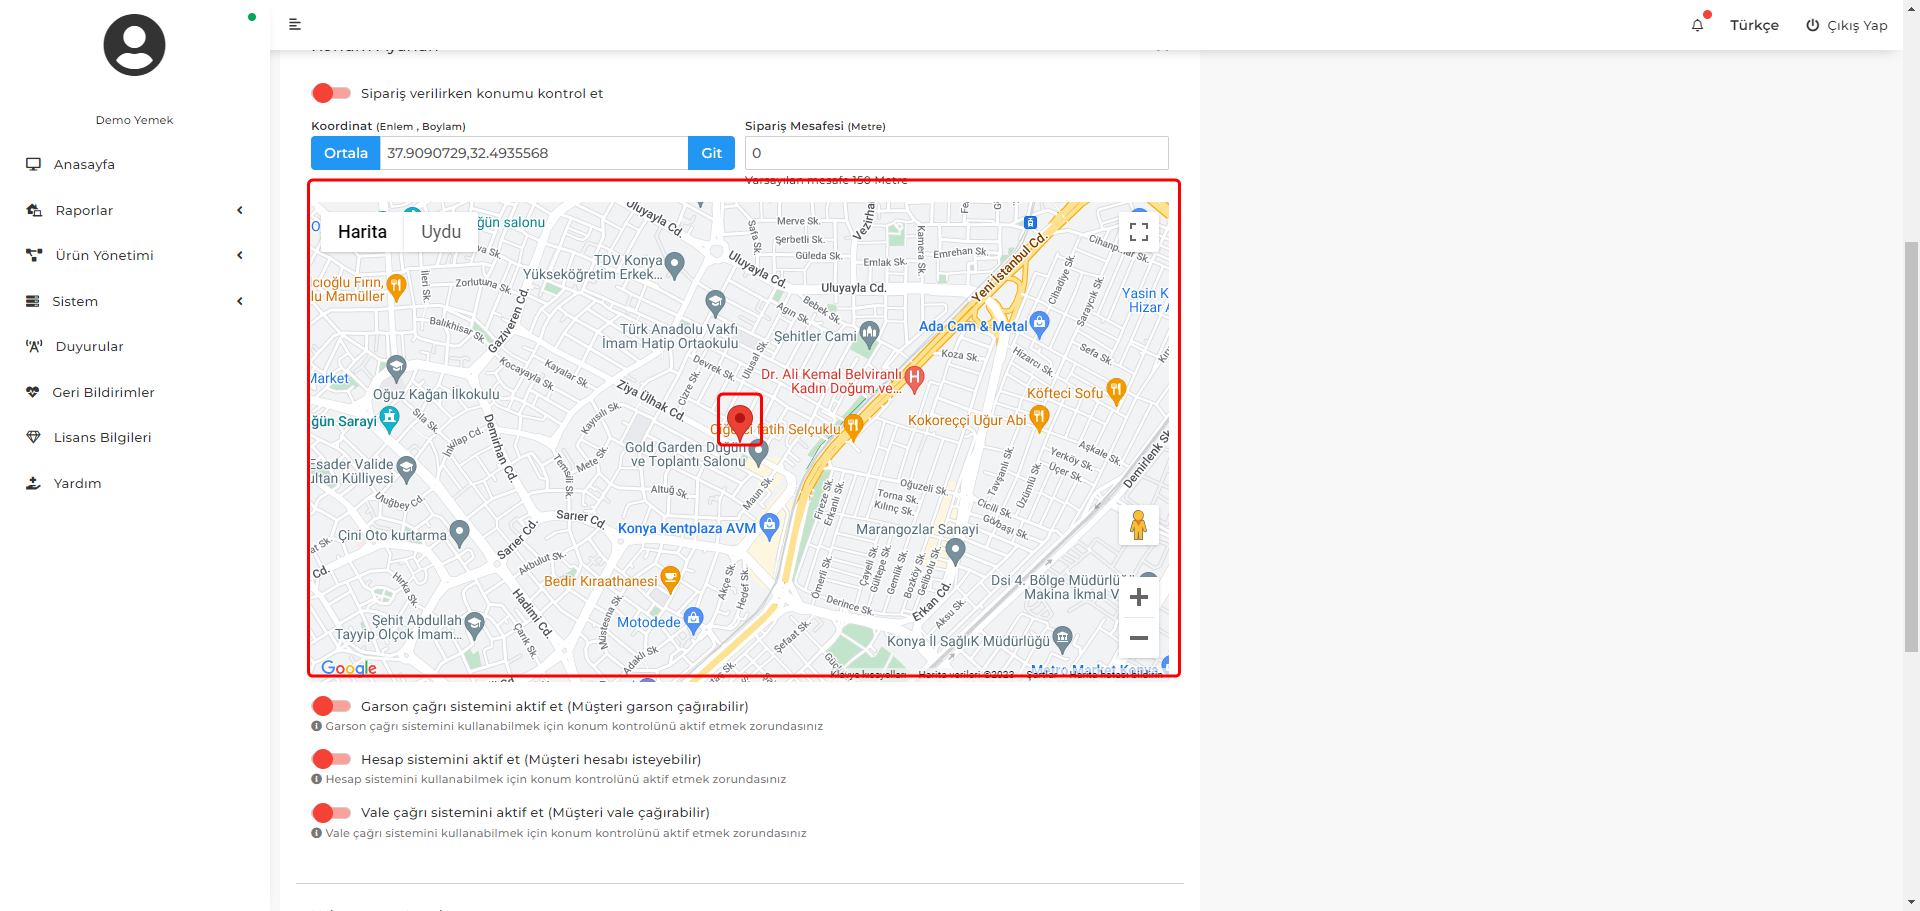Screen dimensions: 1920x911
Task: Zoom out the map with minus
Action: point(1138,637)
